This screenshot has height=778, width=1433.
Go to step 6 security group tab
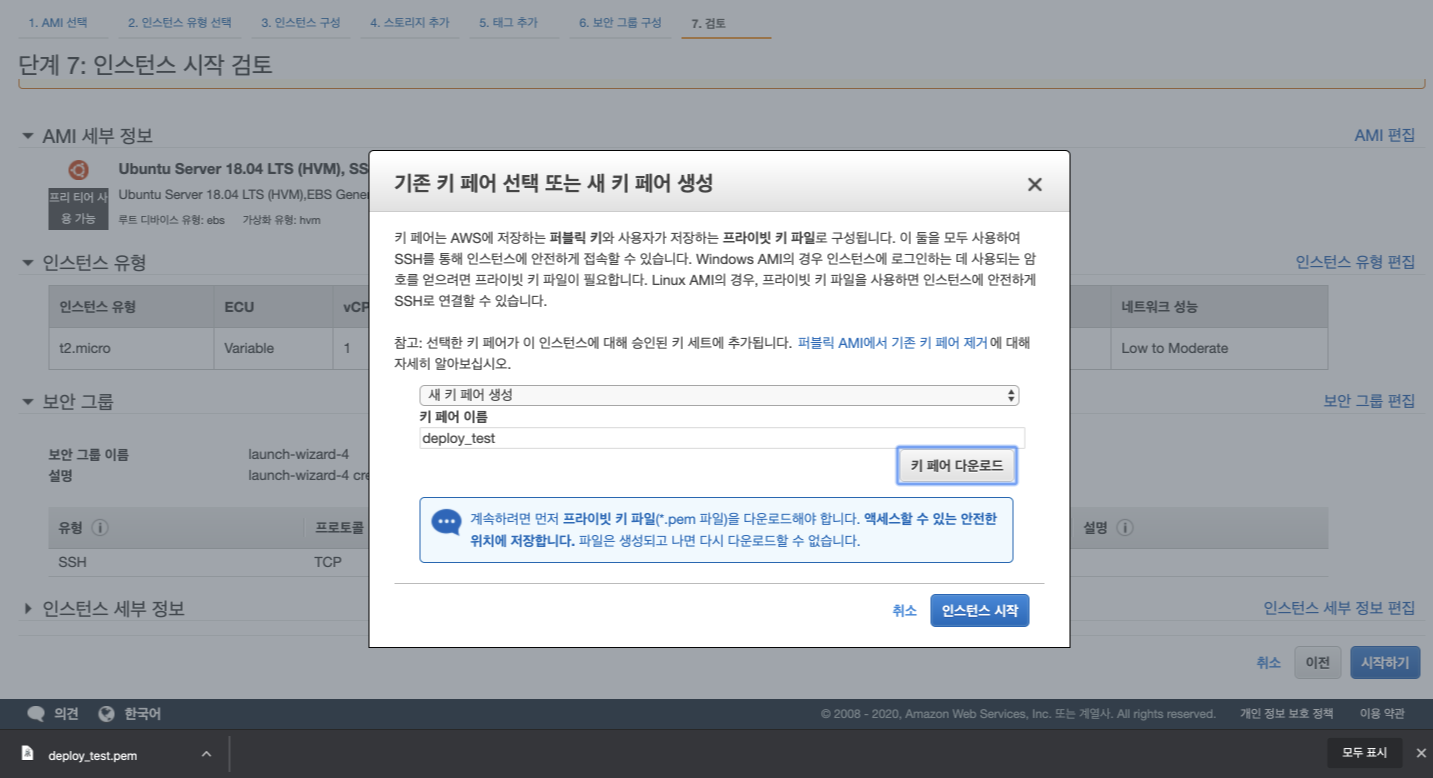tap(619, 22)
